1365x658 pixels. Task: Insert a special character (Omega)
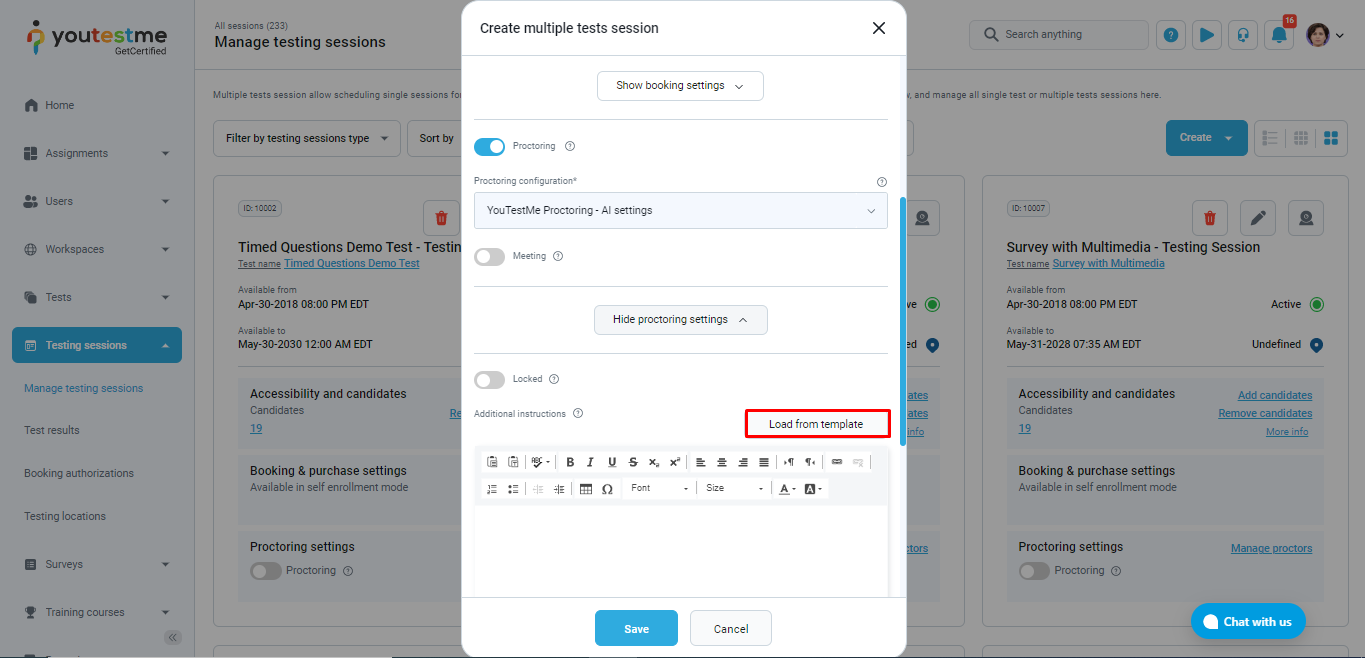pyautogui.click(x=607, y=489)
